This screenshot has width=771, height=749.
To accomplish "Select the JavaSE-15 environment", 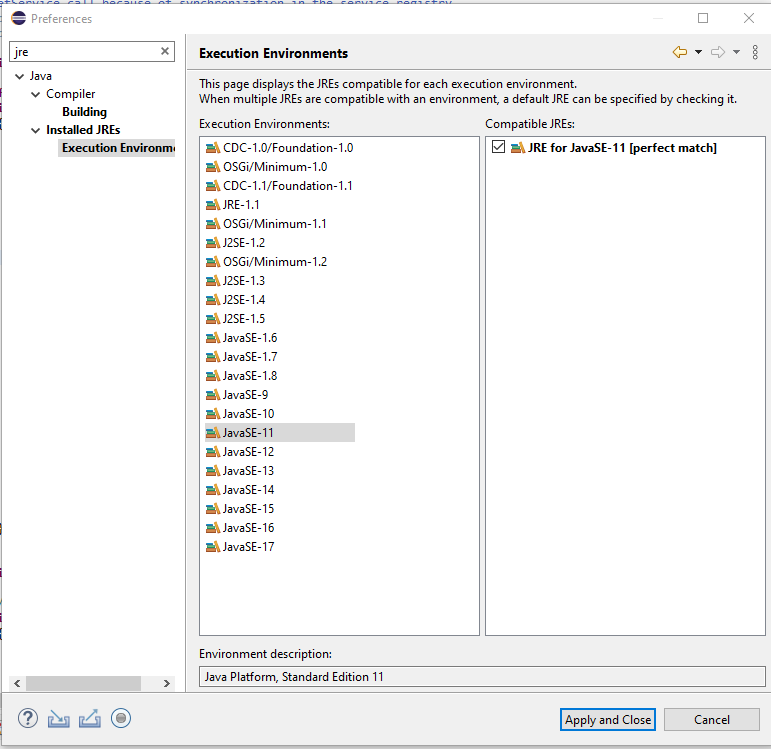I will [240, 509].
